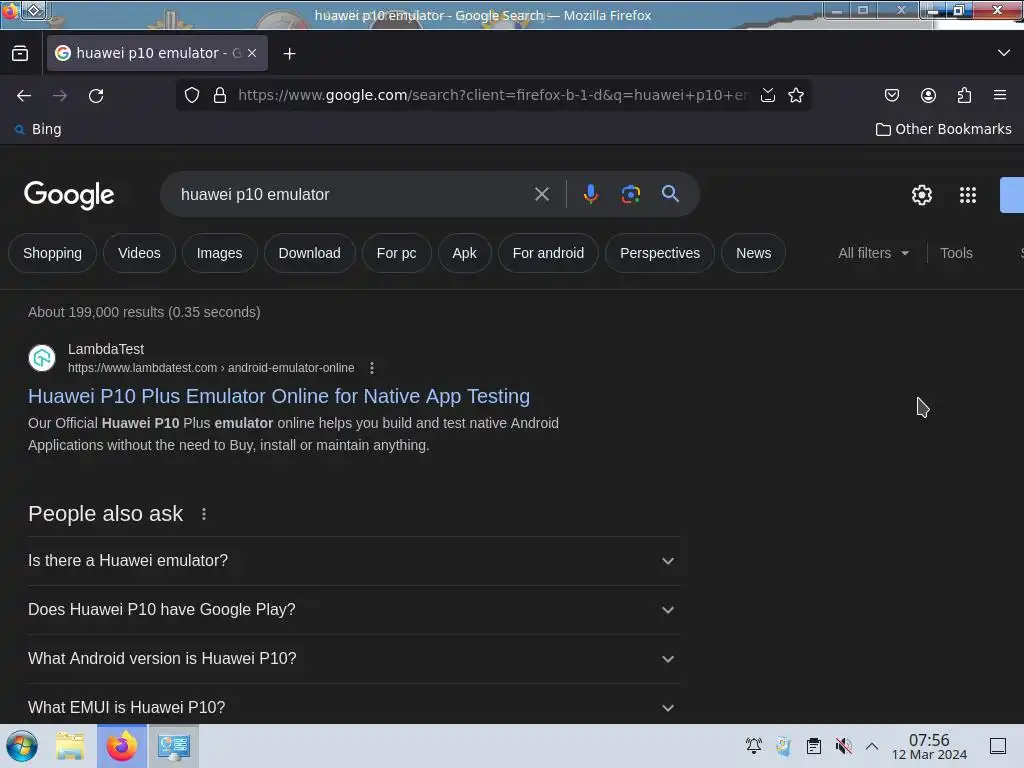Clear the Google search box with X
This screenshot has height=768, width=1024.
point(541,194)
